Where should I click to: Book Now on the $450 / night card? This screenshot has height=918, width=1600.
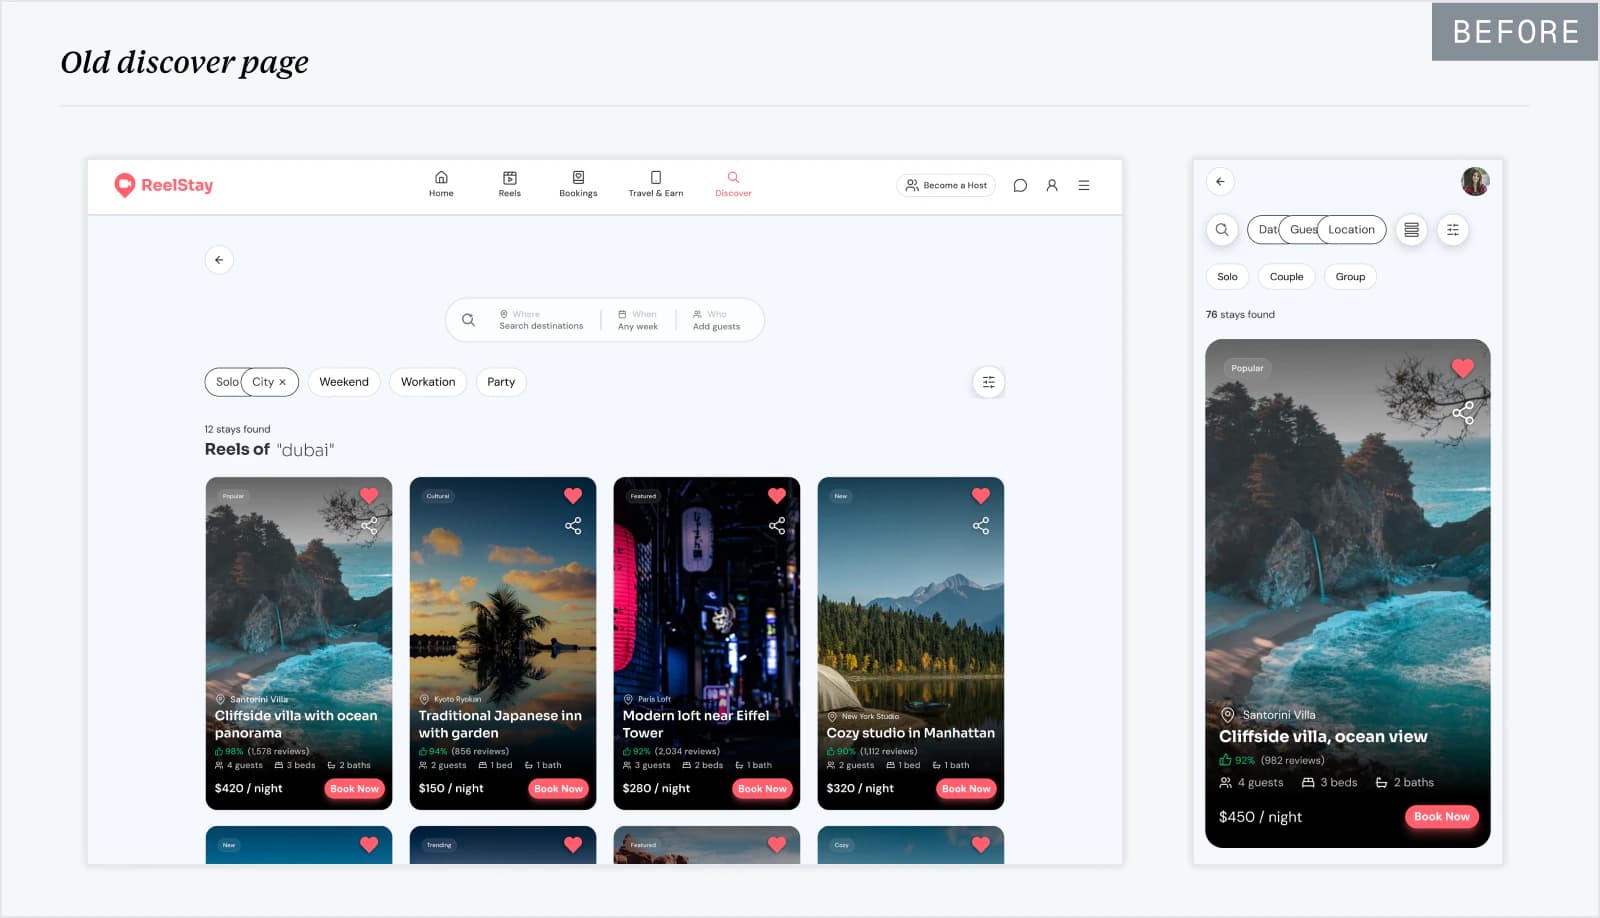(x=1442, y=817)
